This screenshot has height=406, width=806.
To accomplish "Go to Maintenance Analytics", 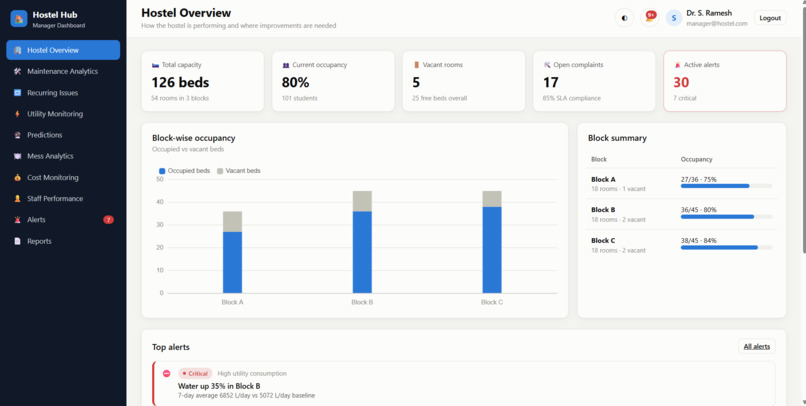I will (63, 71).
